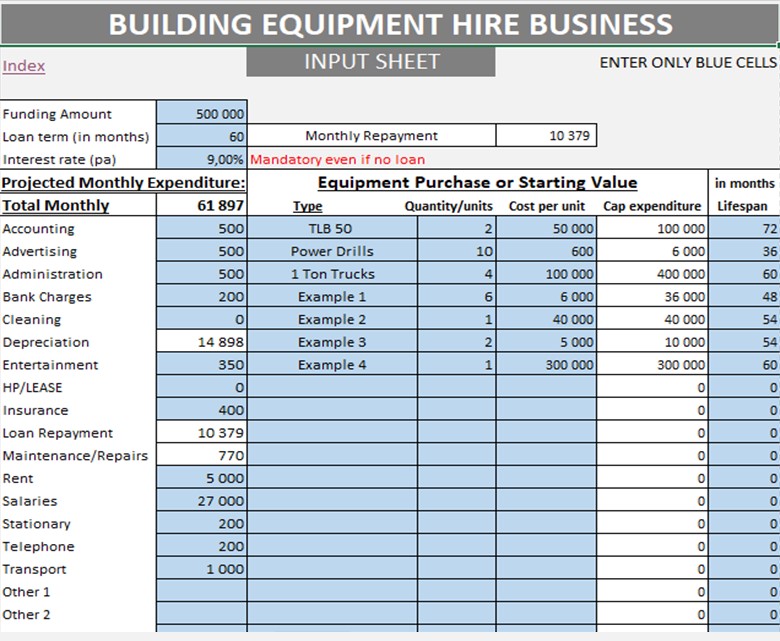The width and height of the screenshot is (780, 641).
Task: Select the empty Other 2 expense cell
Action: click(202, 614)
